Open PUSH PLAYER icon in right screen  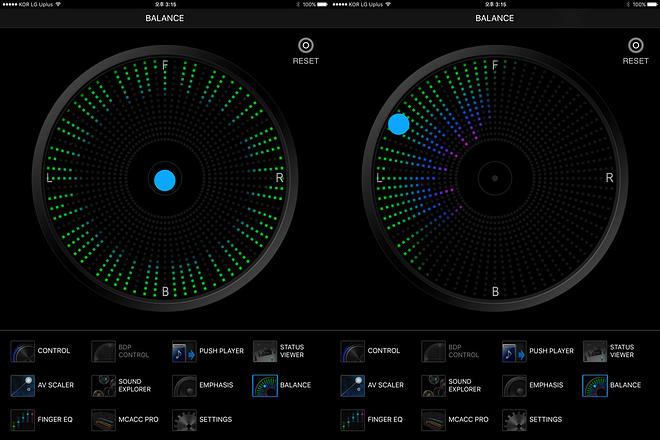514,351
